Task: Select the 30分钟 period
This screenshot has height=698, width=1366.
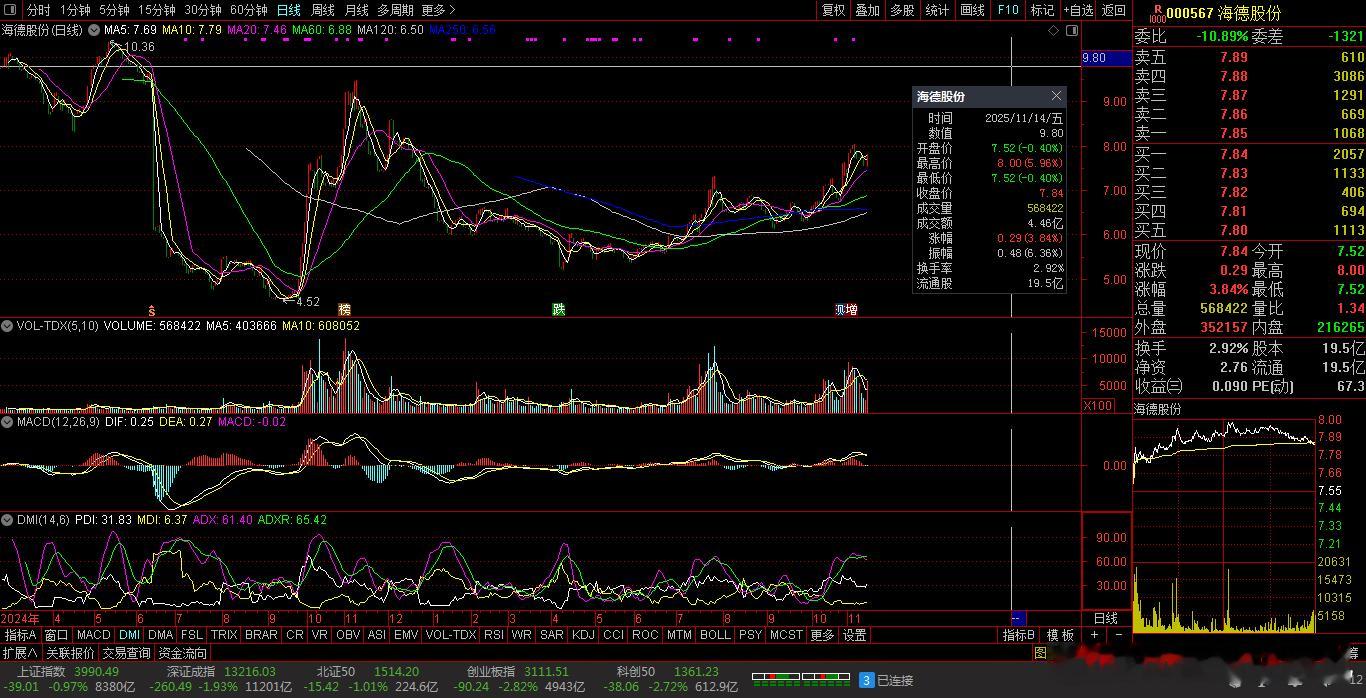Action: (203, 10)
